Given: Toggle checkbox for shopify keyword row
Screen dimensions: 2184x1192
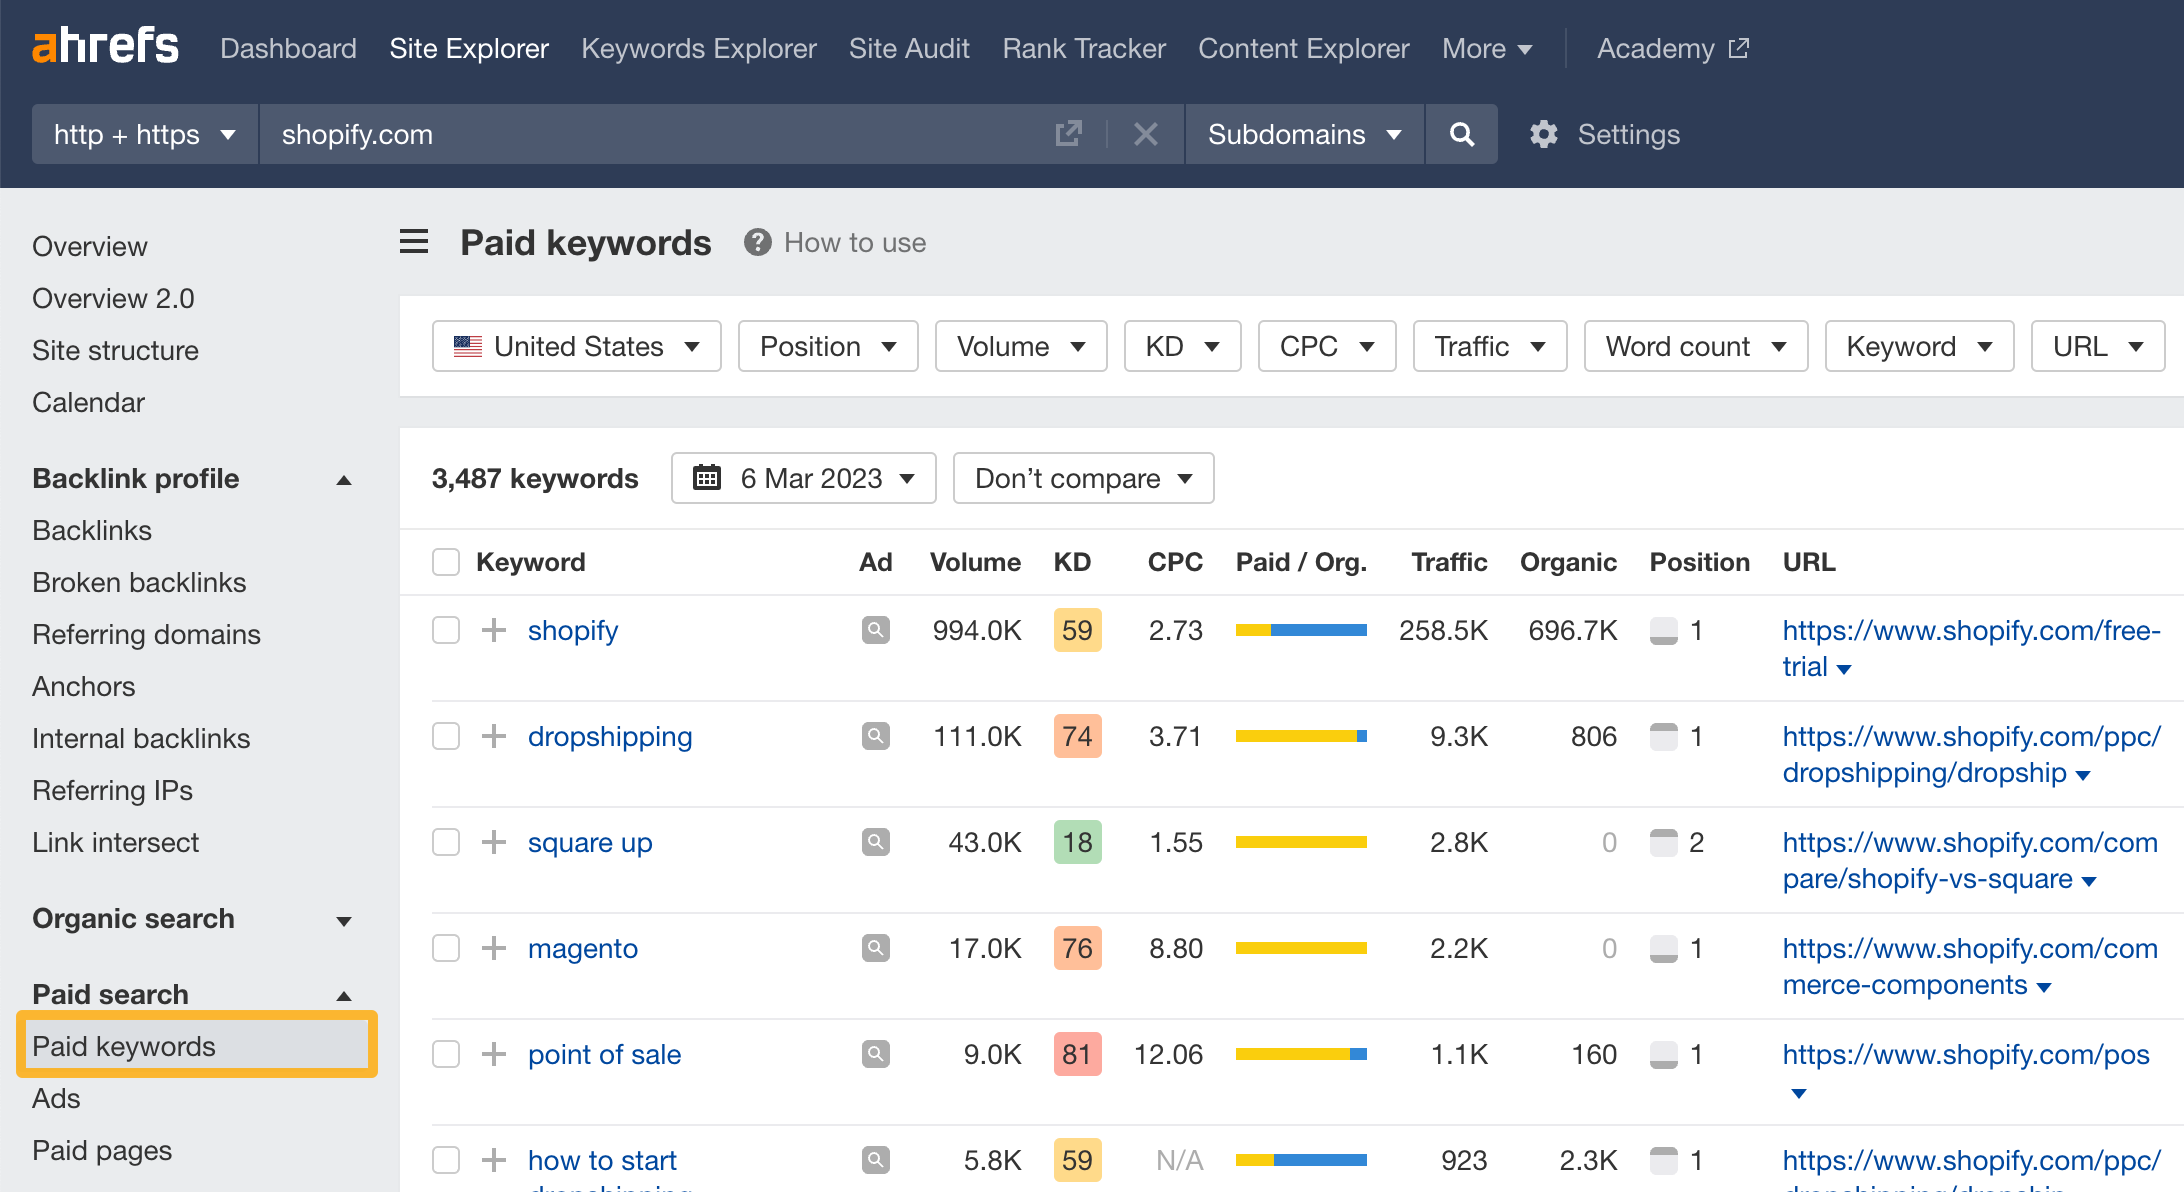Looking at the screenshot, I should tap(445, 630).
